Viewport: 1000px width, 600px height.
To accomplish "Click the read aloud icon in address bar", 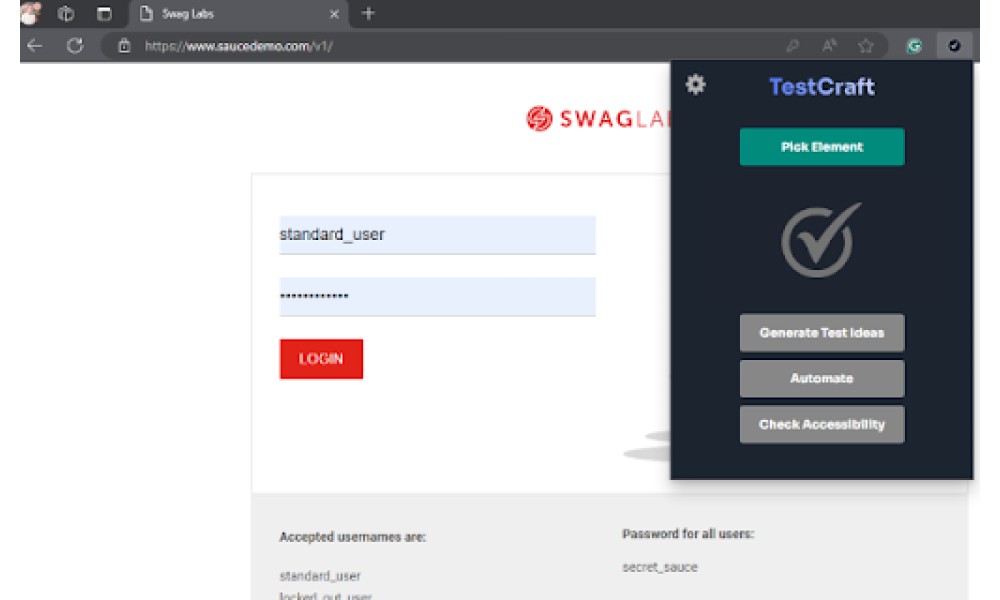I will [829, 46].
